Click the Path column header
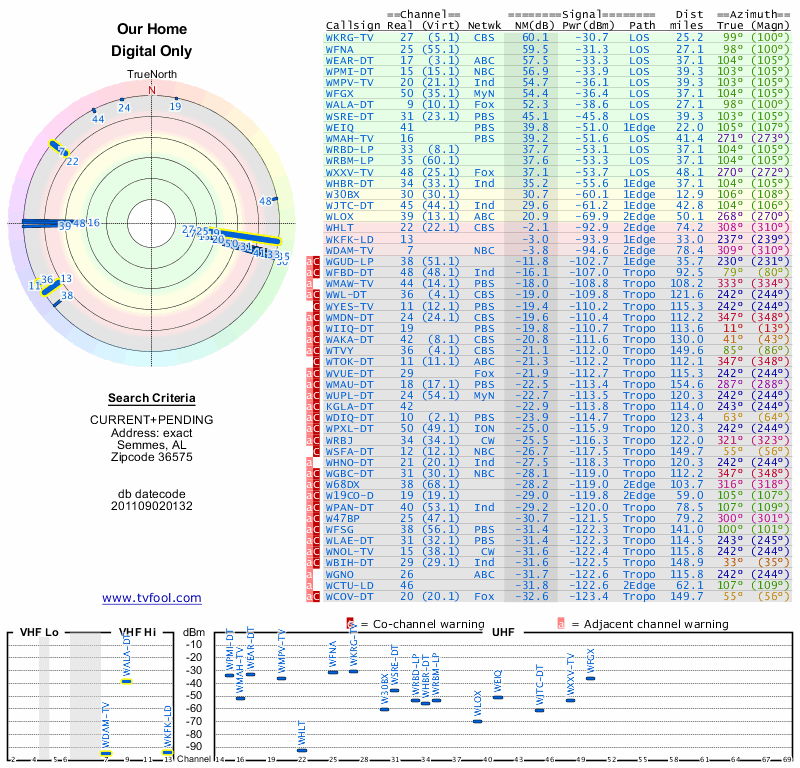 (x=642, y=26)
